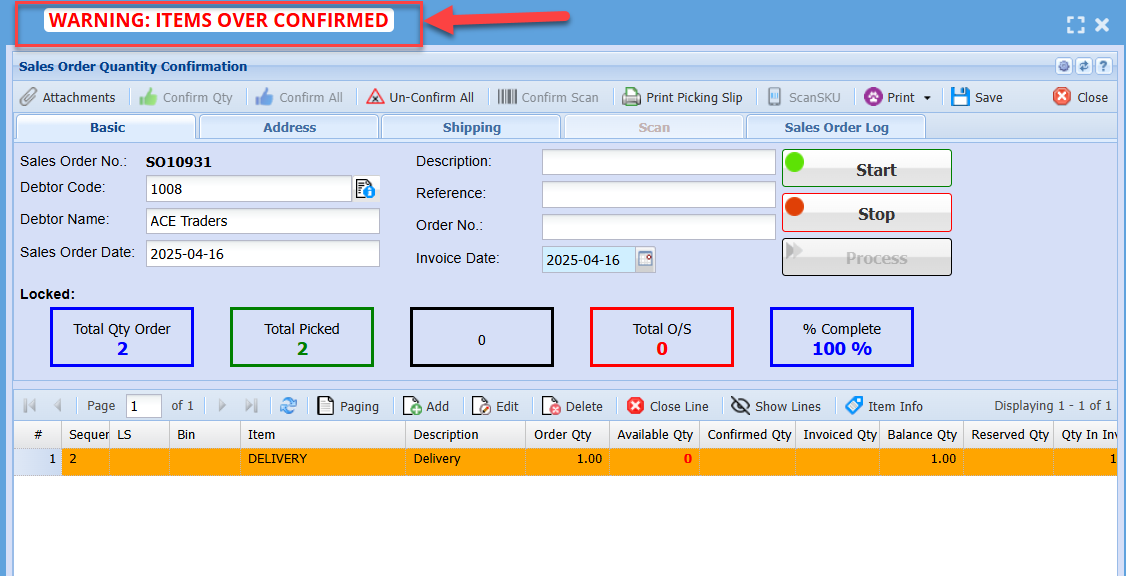Click Confirm All thumbs-up button
Image resolution: width=1126 pixels, height=576 pixels.
pos(298,97)
